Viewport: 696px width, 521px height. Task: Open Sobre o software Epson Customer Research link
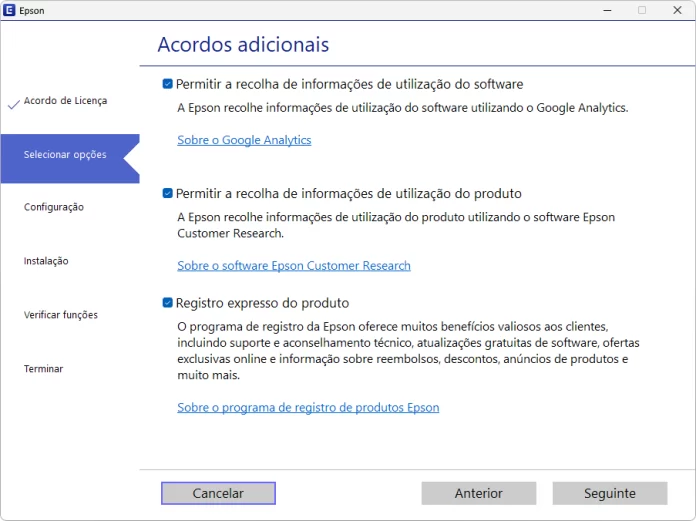(x=294, y=265)
